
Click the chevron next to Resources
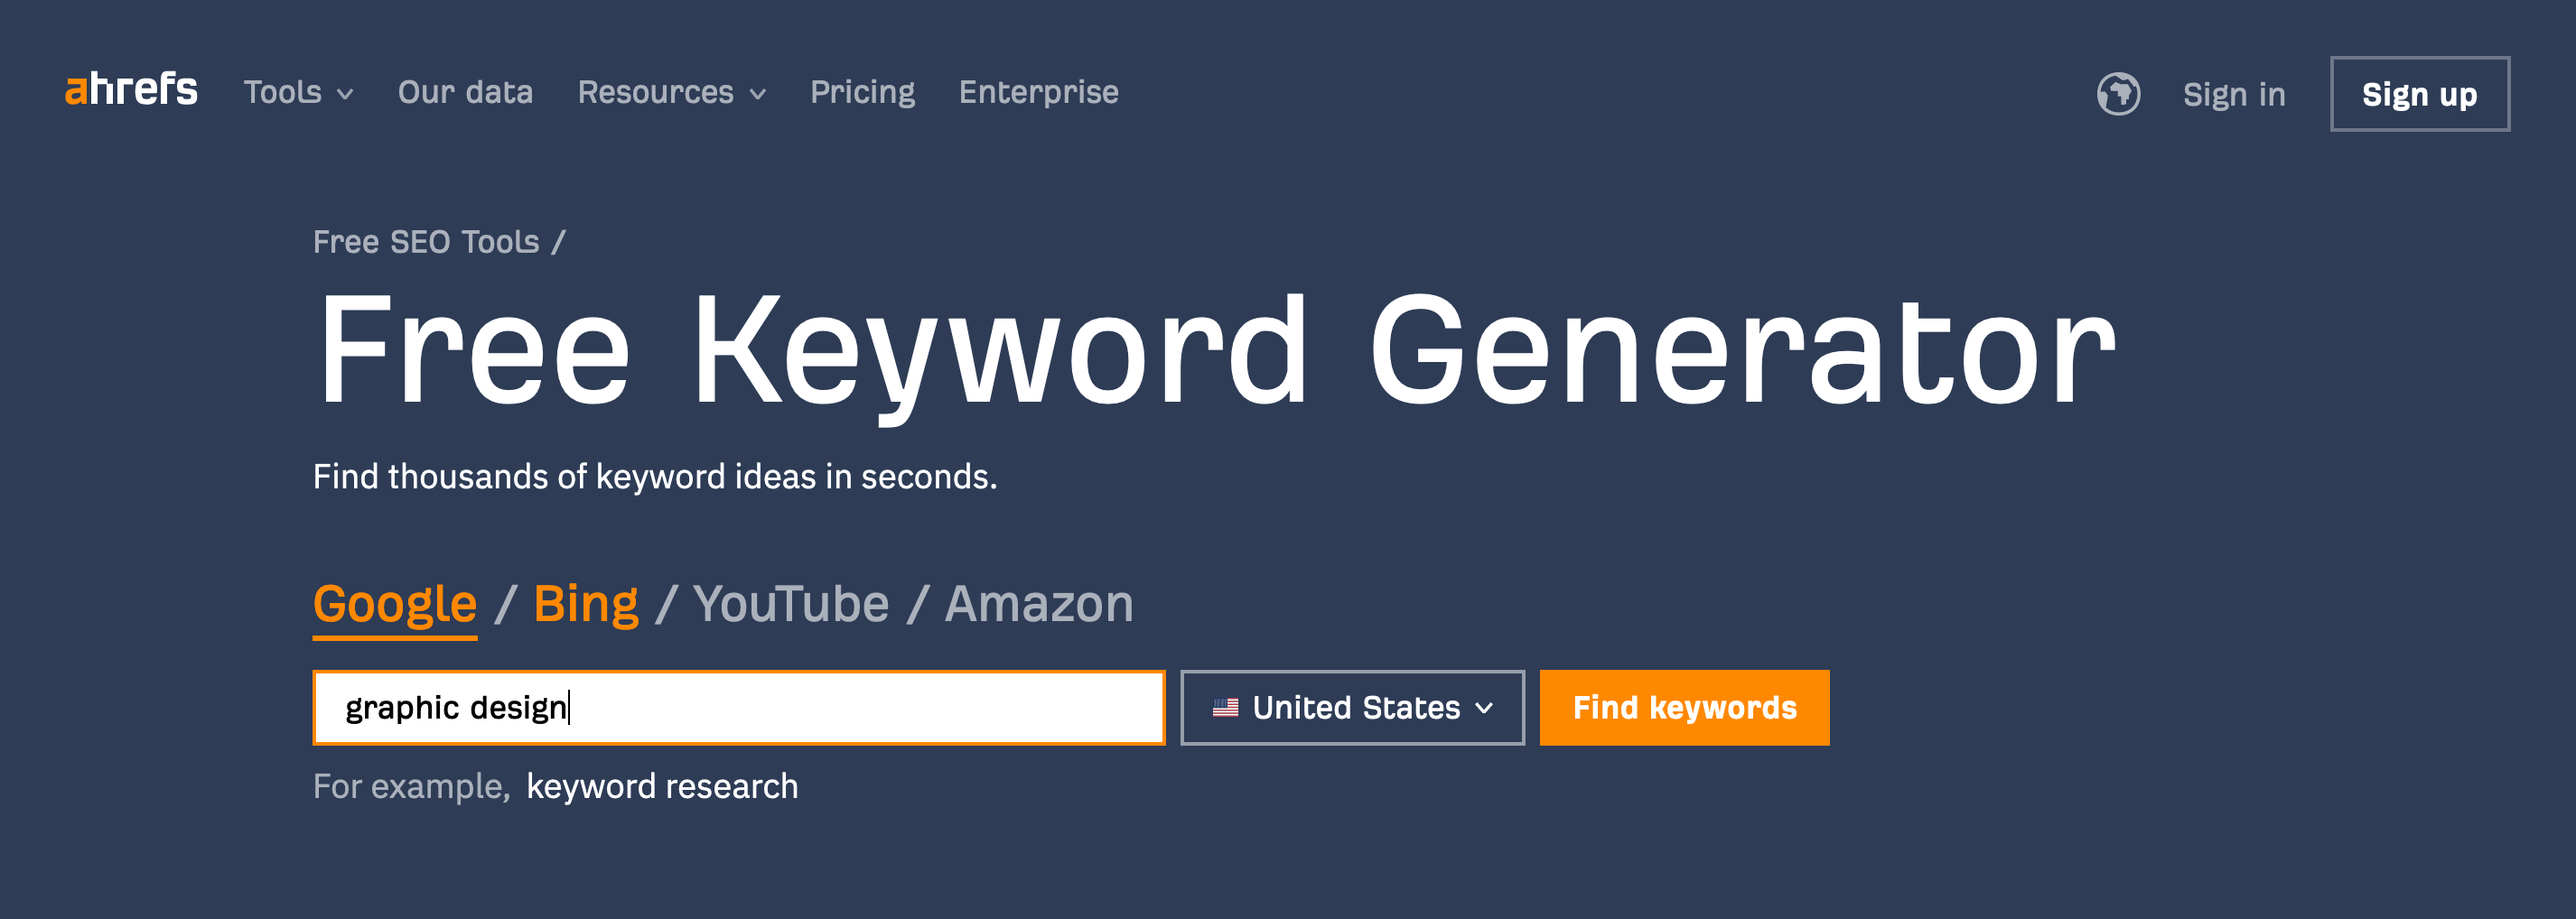pyautogui.click(x=758, y=95)
